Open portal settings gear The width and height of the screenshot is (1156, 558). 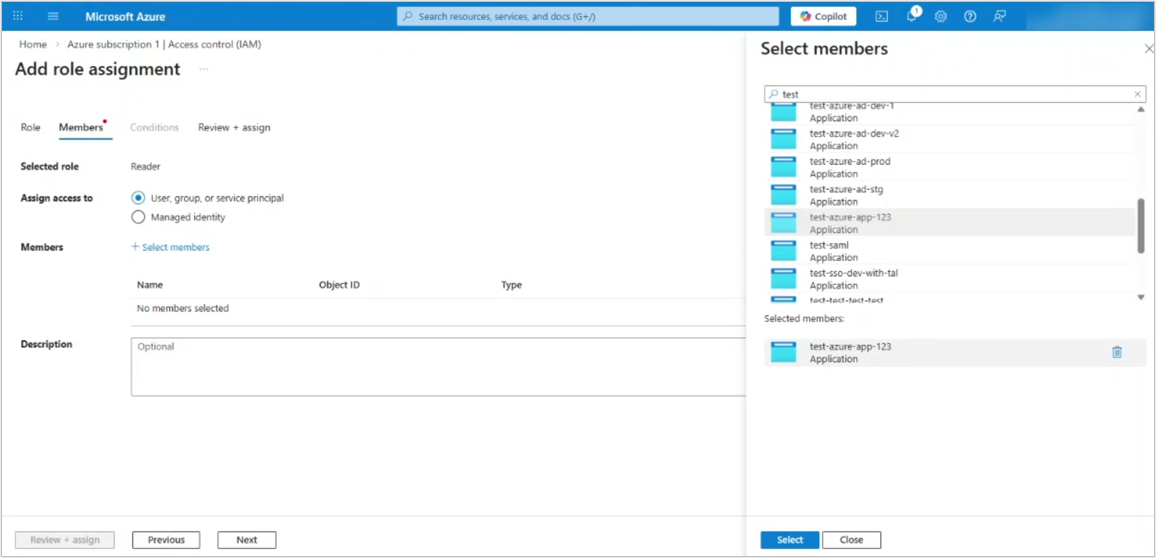coord(940,16)
